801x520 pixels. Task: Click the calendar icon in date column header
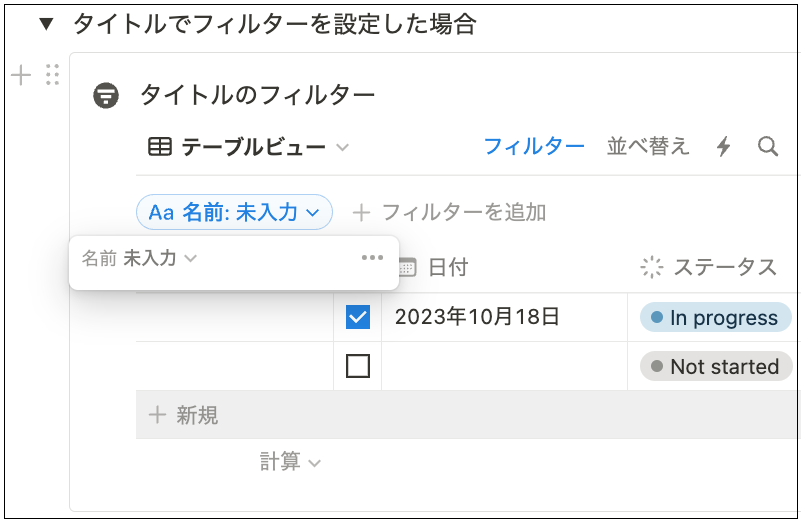click(x=406, y=267)
